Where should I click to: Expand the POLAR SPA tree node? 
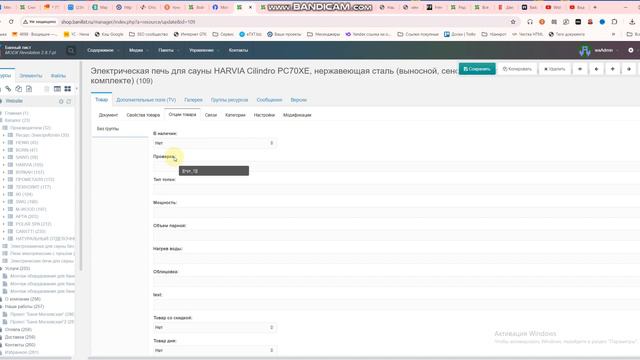[x=4, y=224]
